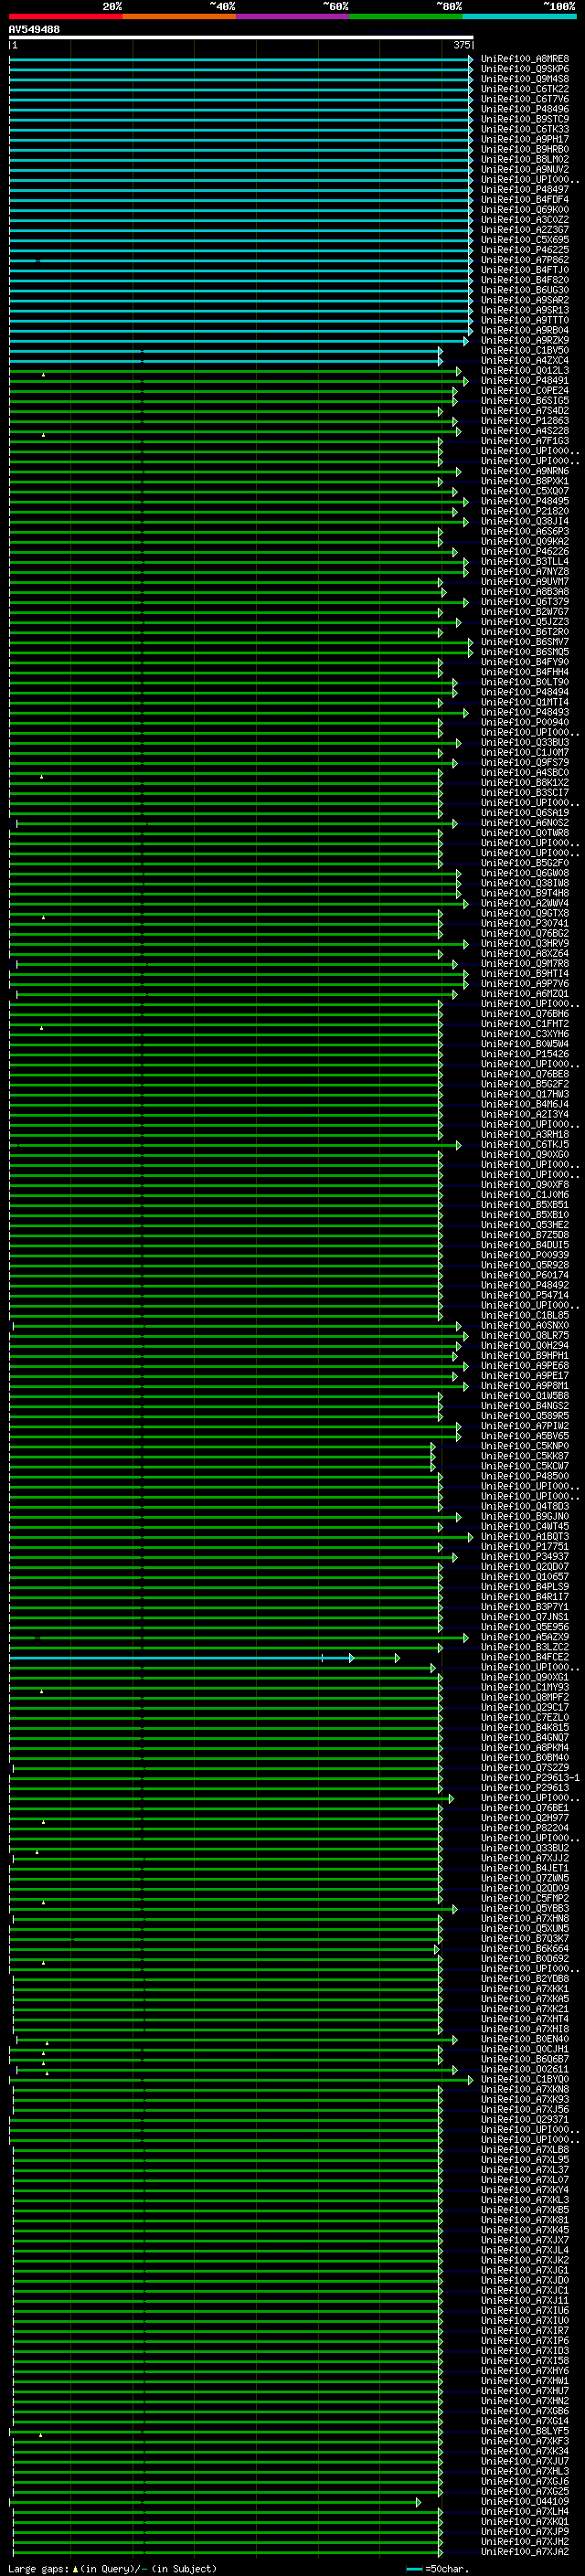
Task: Select label UniRef100_C1BL85
Action: pos(525,1315)
